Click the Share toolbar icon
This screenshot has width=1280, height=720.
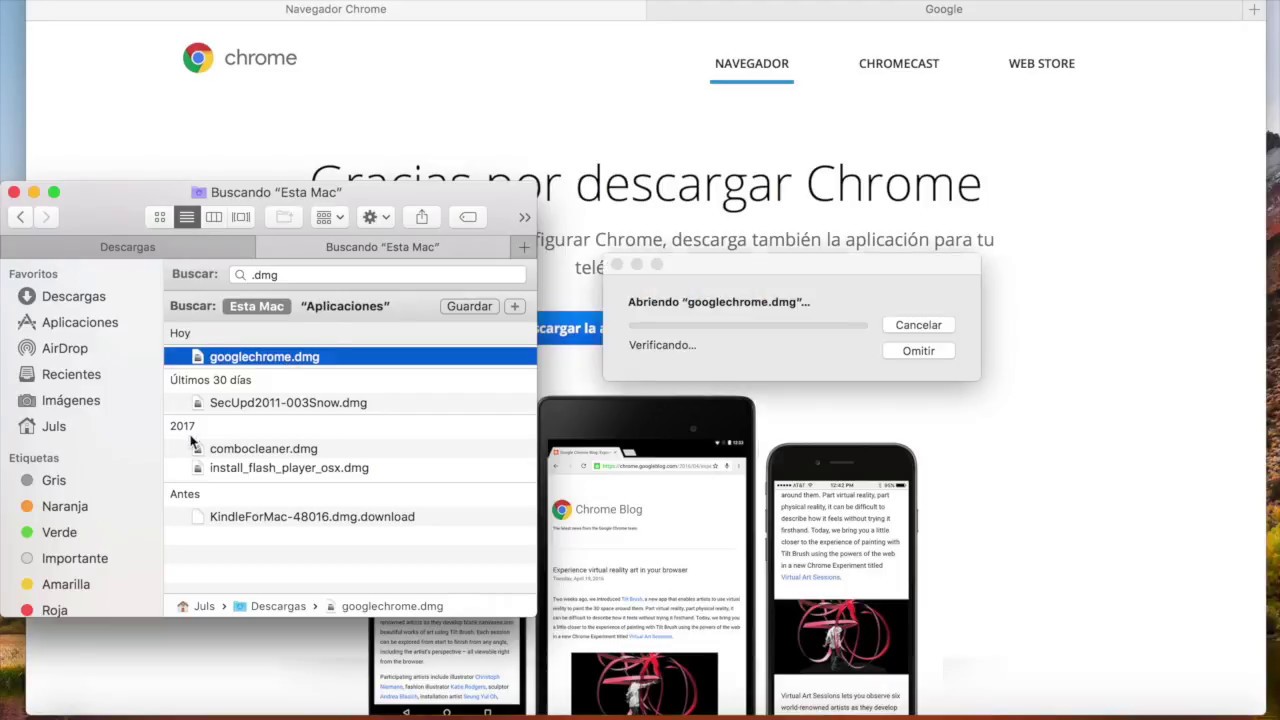[x=422, y=217]
